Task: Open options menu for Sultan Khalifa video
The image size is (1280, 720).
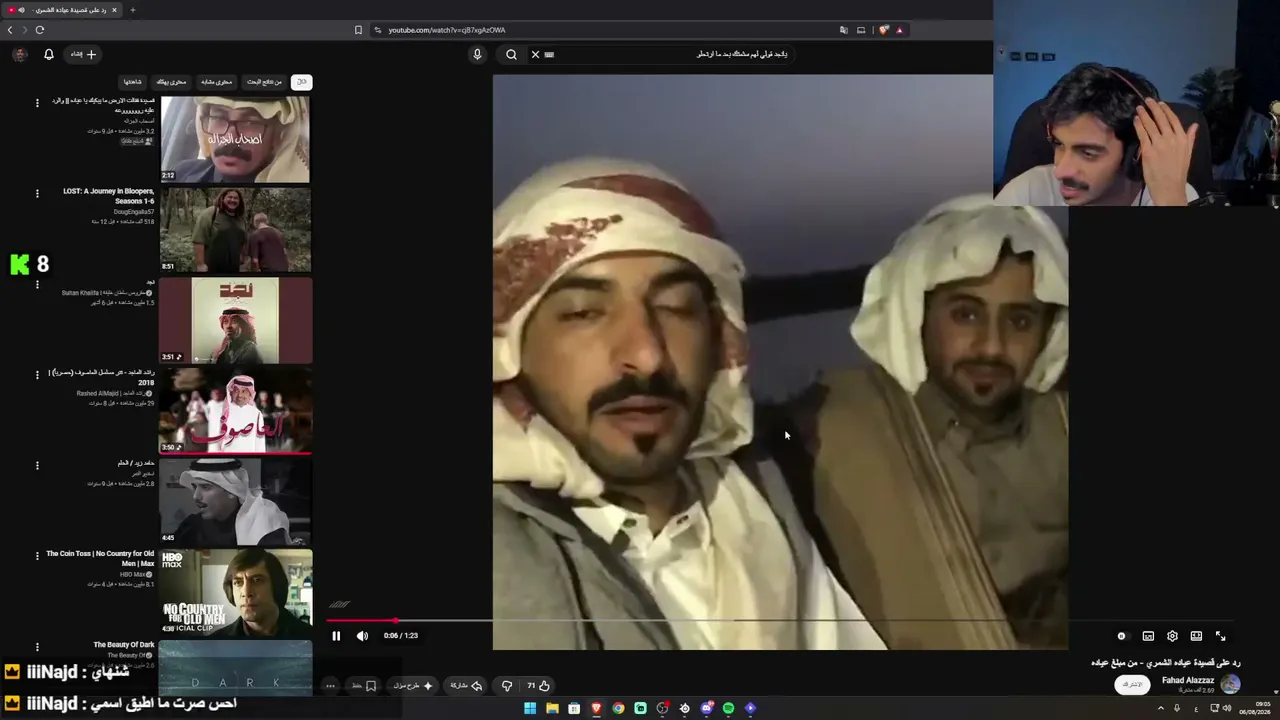Action: 37,284
